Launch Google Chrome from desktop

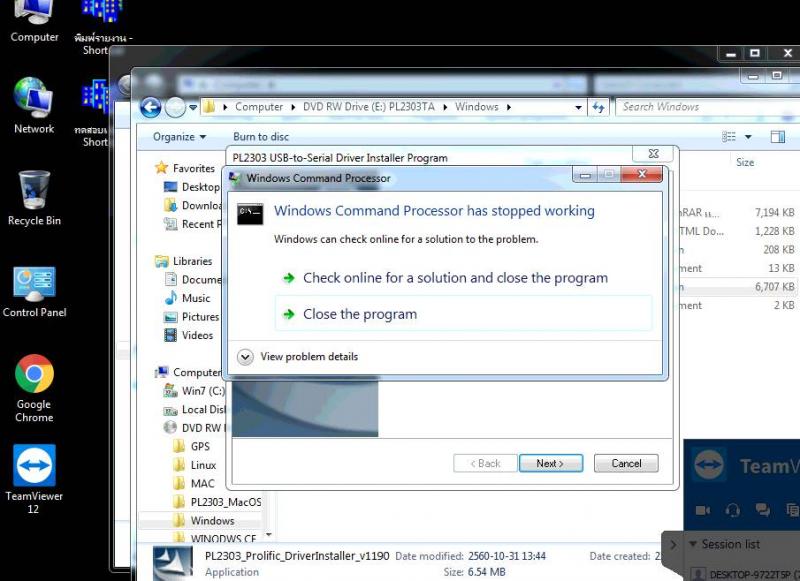pos(34,389)
